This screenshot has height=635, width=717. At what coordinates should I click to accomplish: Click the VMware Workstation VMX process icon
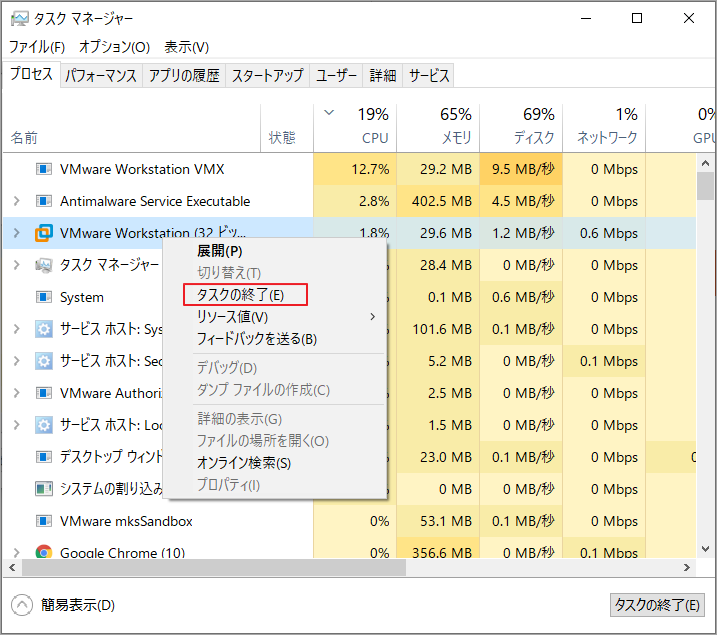coord(43,169)
